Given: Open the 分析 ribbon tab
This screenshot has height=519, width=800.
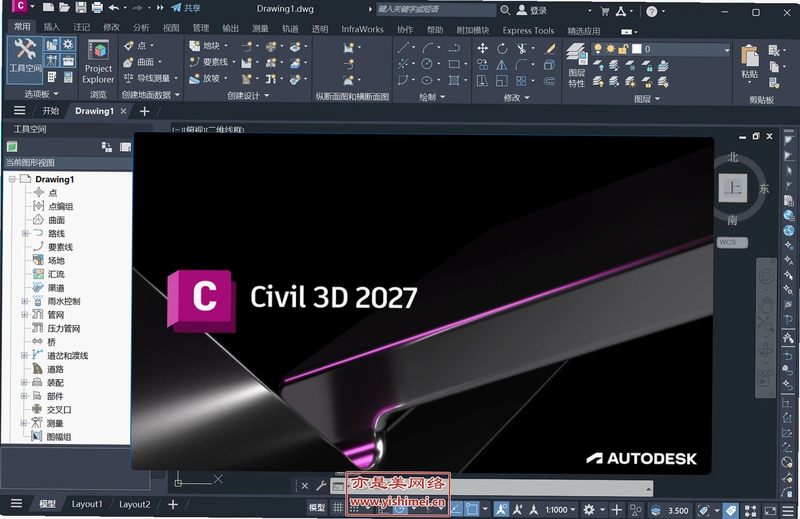Looking at the screenshot, I should point(141,28).
